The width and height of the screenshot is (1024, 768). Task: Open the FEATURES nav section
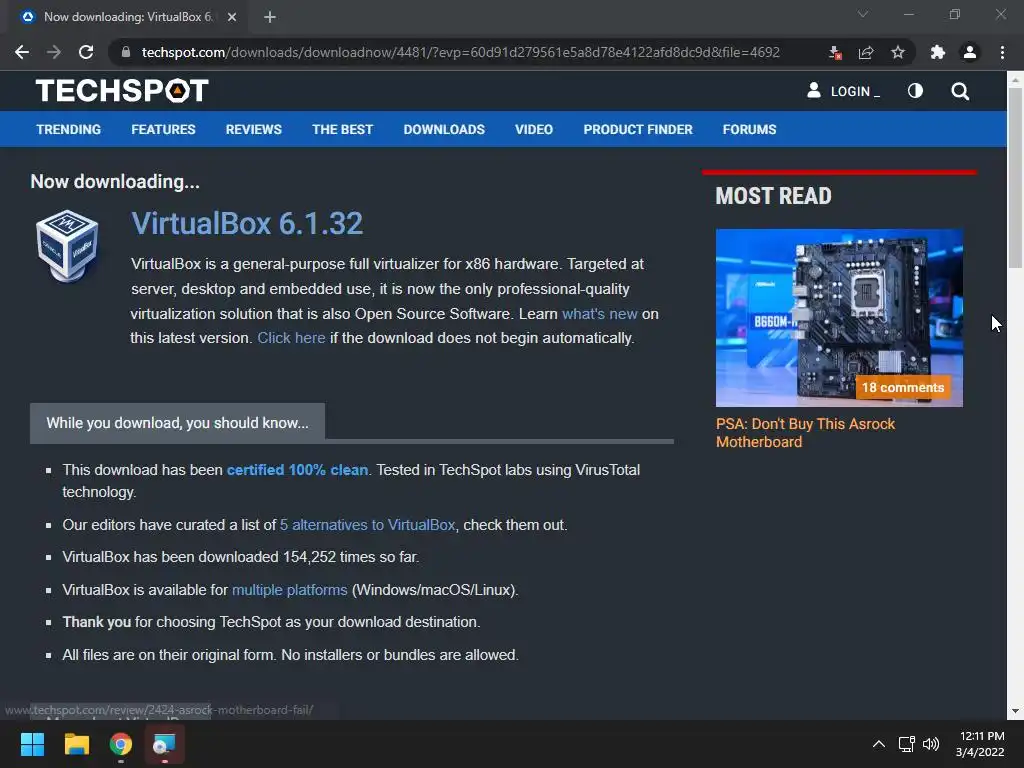pos(163,129)
